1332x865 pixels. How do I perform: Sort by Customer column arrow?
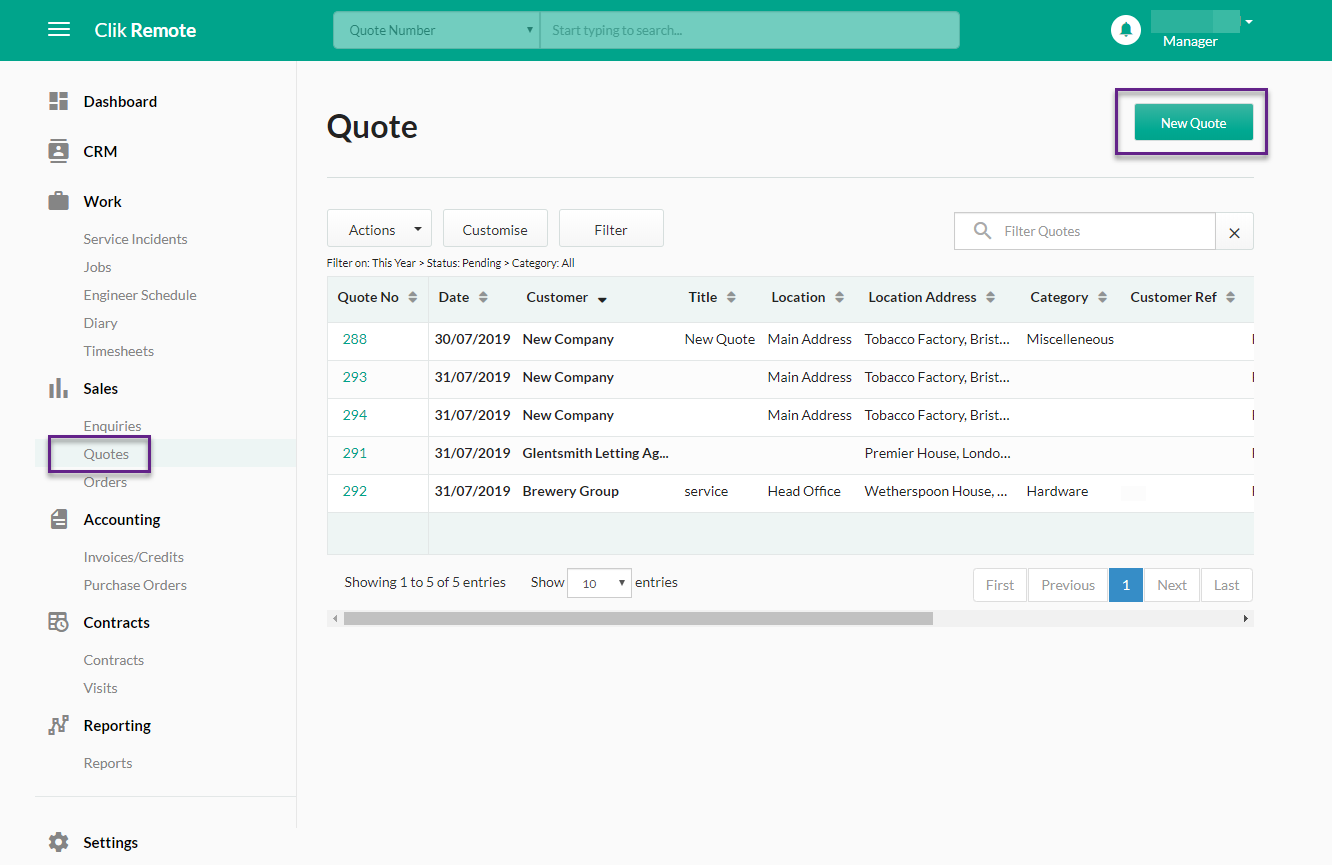602,299
